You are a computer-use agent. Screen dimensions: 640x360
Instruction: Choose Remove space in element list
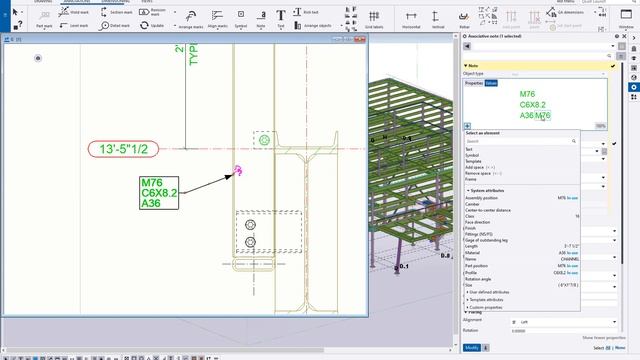click(x=483, y=173)
